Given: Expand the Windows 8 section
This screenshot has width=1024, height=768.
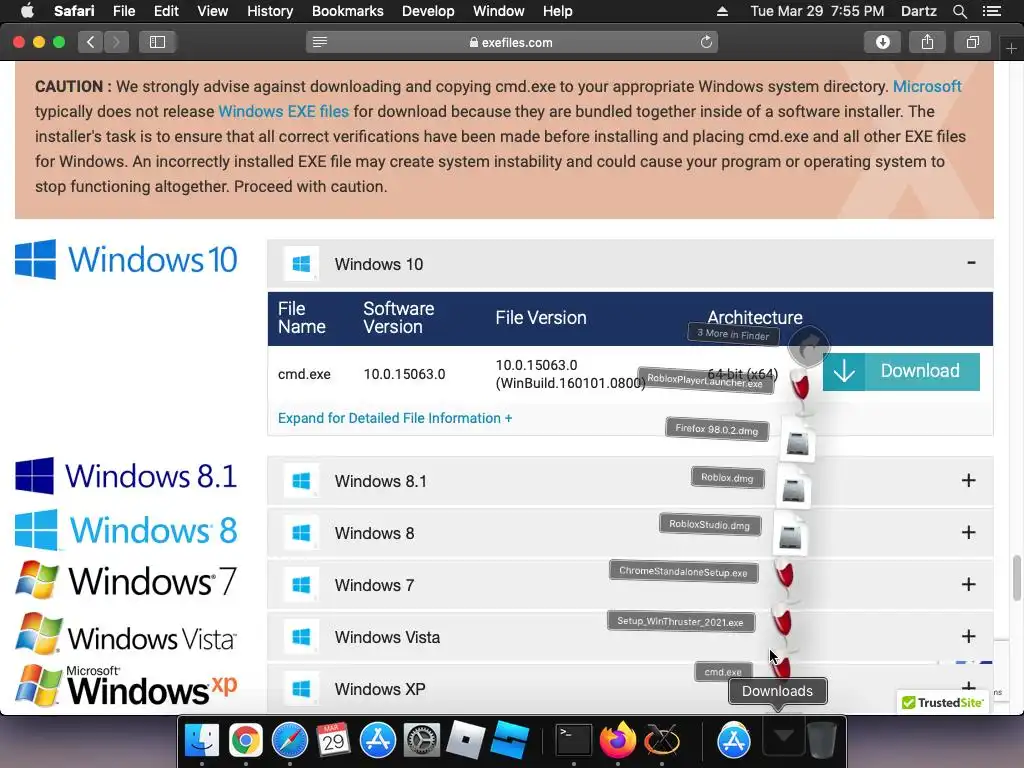Looking at the screenshot, I should 968,532.
